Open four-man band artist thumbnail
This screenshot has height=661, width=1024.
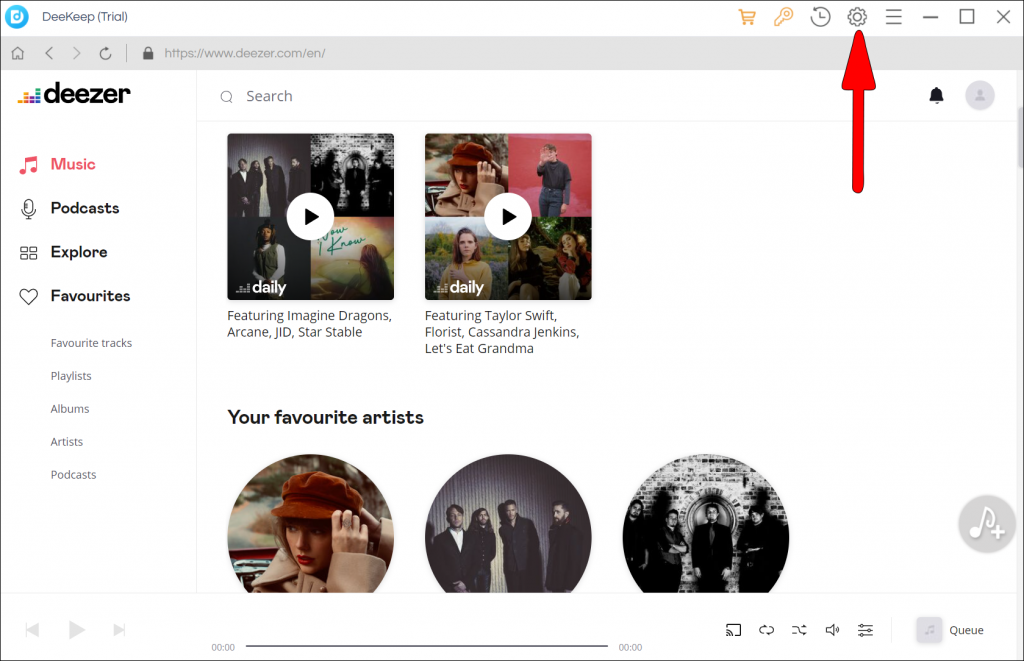coord(508,524)
